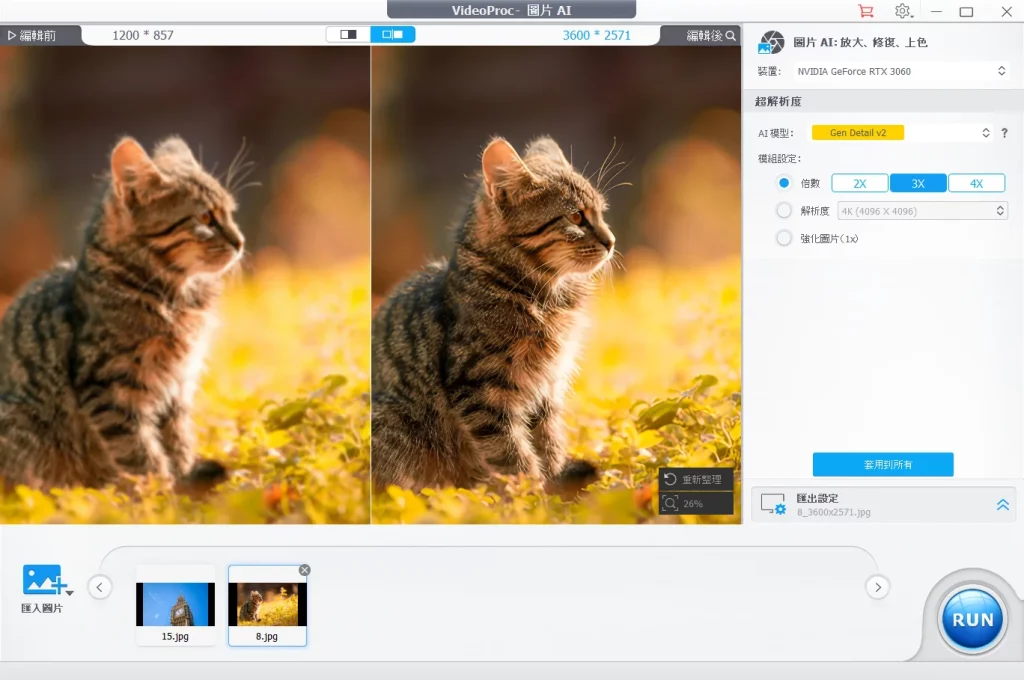This screenshot has height=680, width=1024.
Task: Select split-view compare mode icon
Action: pyautogui.click(x=393, y=34)
